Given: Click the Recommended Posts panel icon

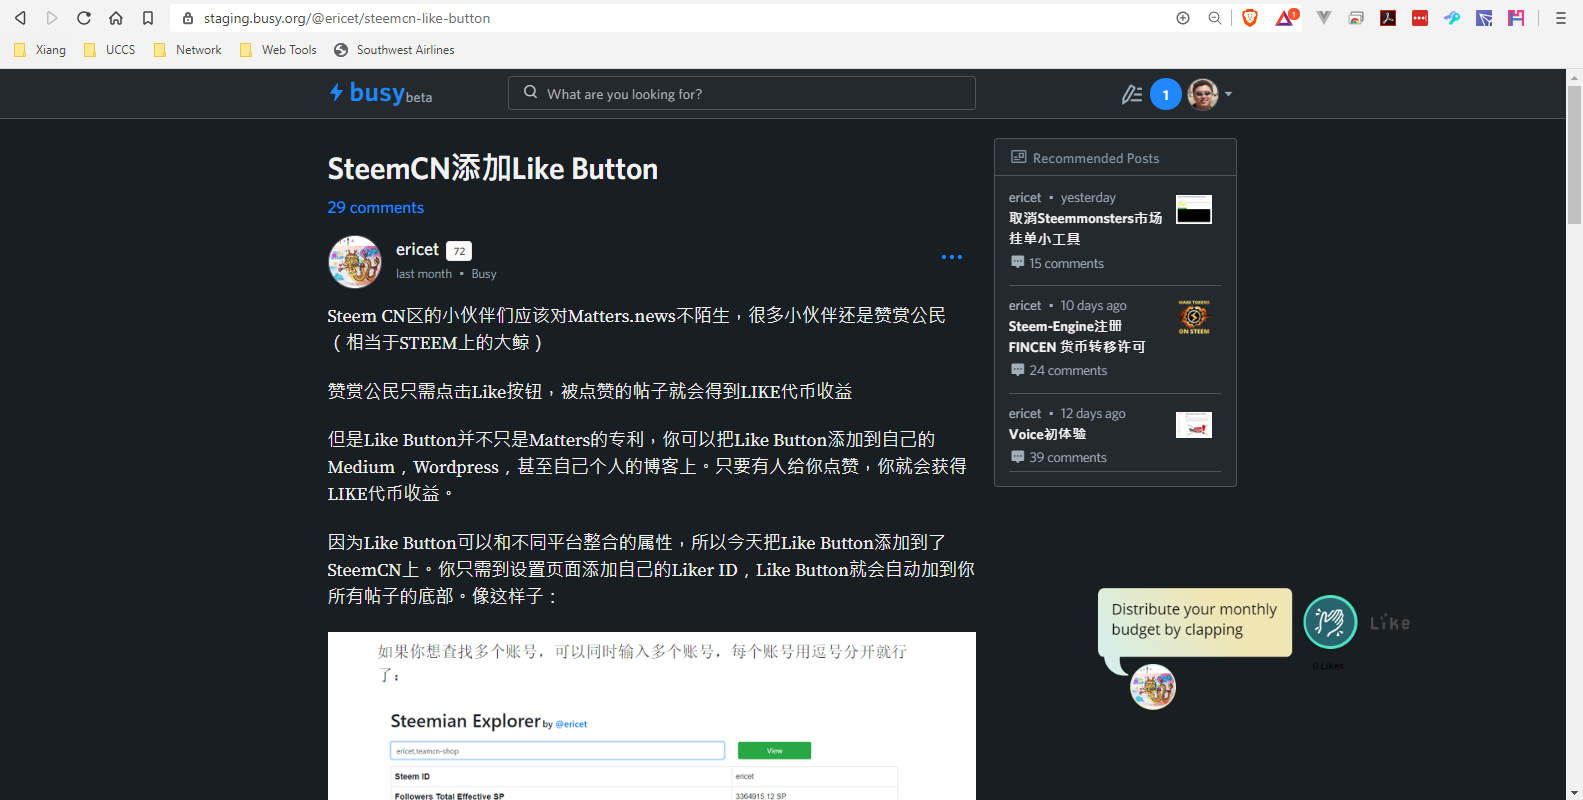Looking at the screenshot, I should pos(1019,157).
